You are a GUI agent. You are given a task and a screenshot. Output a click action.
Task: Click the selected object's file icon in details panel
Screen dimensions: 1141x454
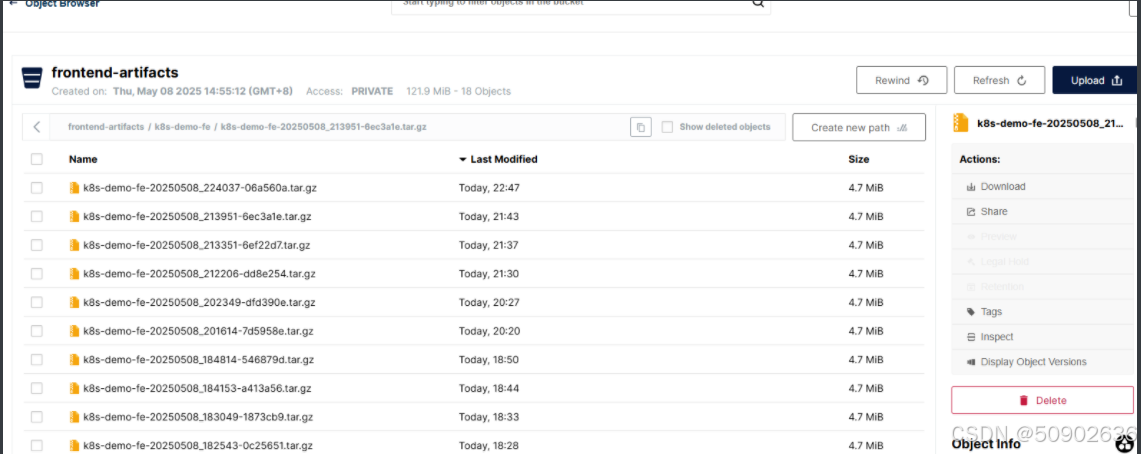961,123
